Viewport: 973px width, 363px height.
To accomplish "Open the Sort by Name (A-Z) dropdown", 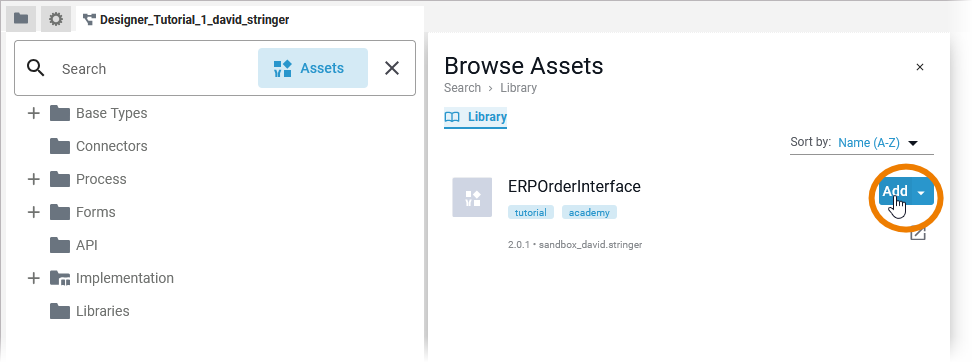I will [877, 143].
